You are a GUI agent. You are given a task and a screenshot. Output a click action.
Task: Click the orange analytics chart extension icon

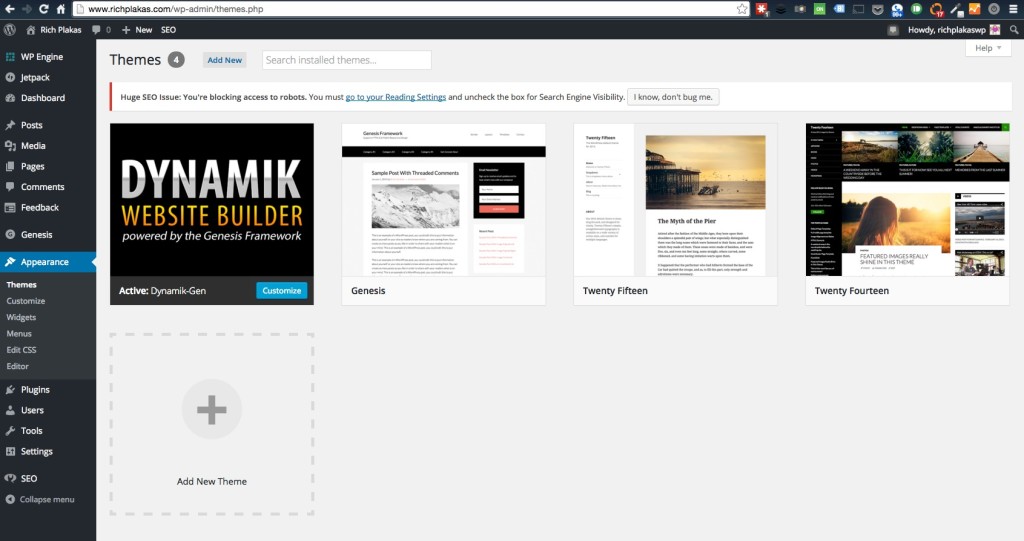pos(974,8)
